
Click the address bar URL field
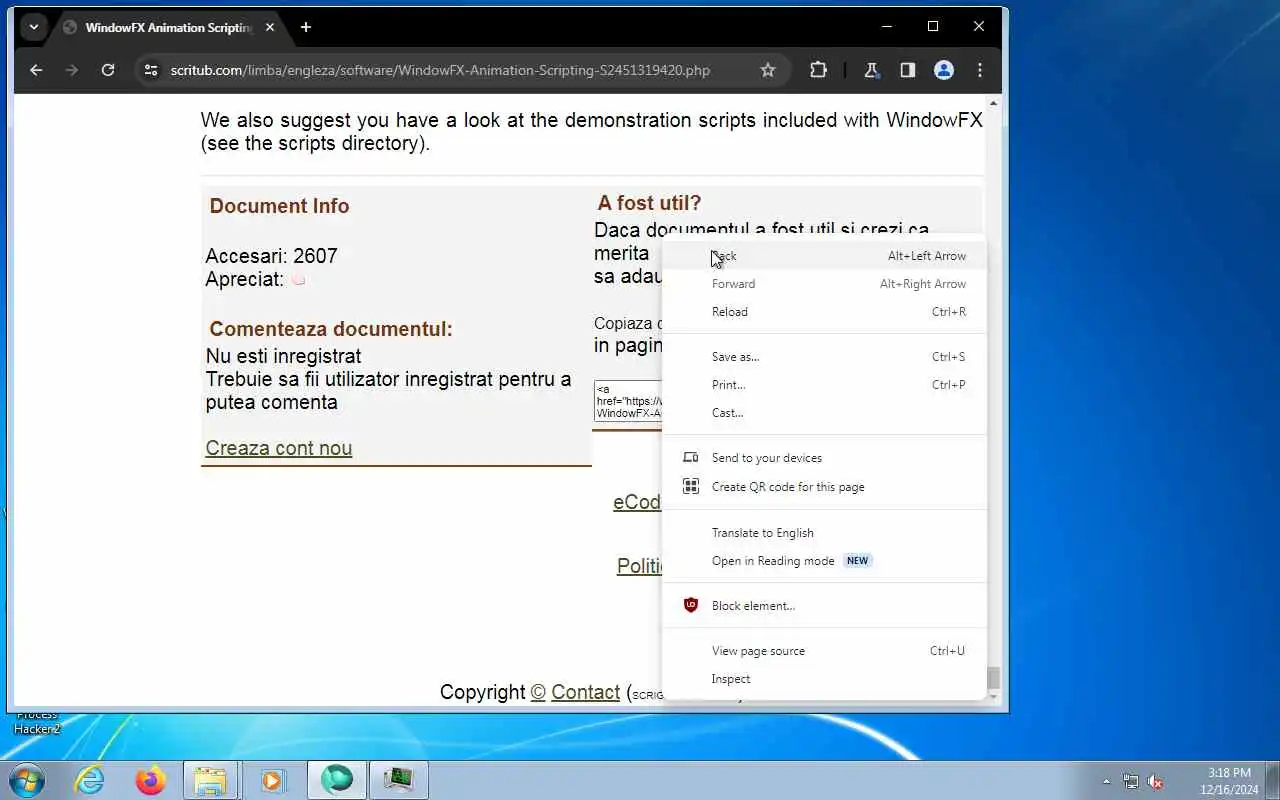tap(440, 70)
